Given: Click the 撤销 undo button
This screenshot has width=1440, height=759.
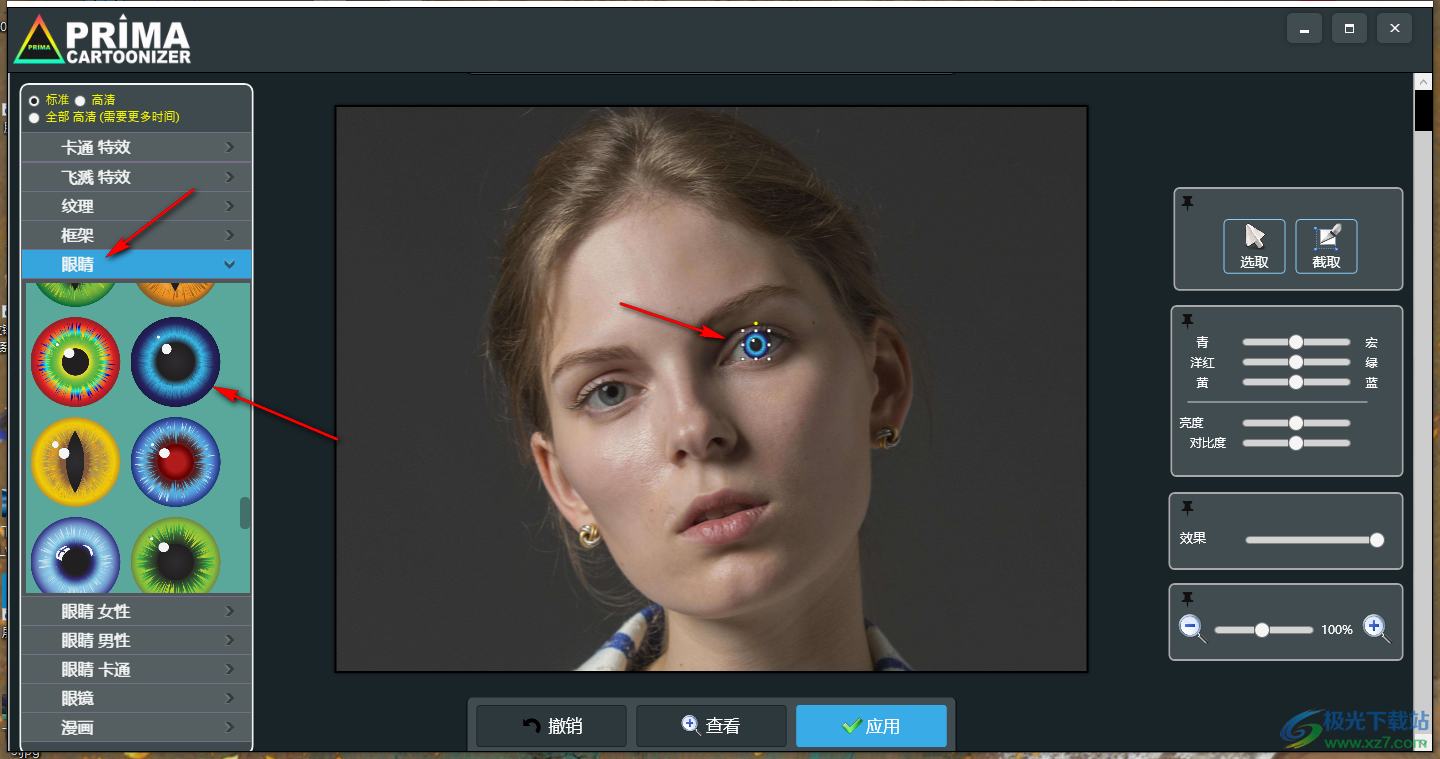Looking at the screenshot, I should 551,726.
